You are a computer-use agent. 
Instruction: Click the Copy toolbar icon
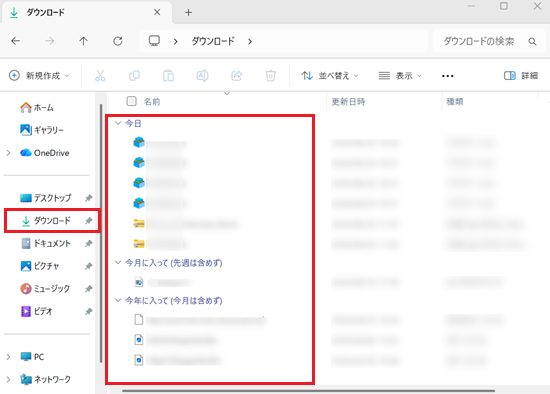click(134, 75)
